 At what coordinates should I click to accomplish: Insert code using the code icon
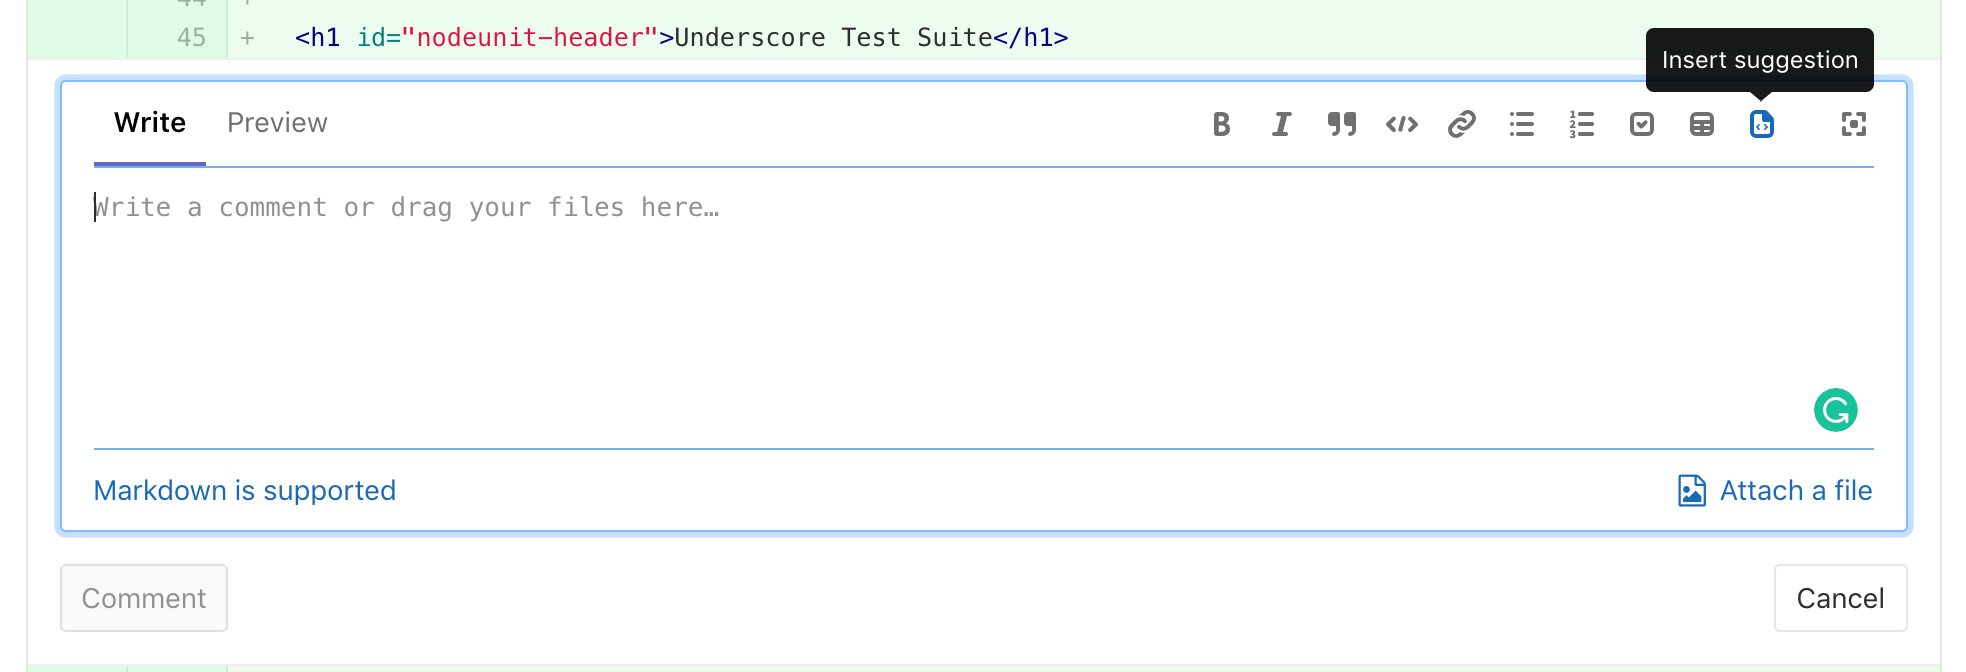coord(1401,124)
